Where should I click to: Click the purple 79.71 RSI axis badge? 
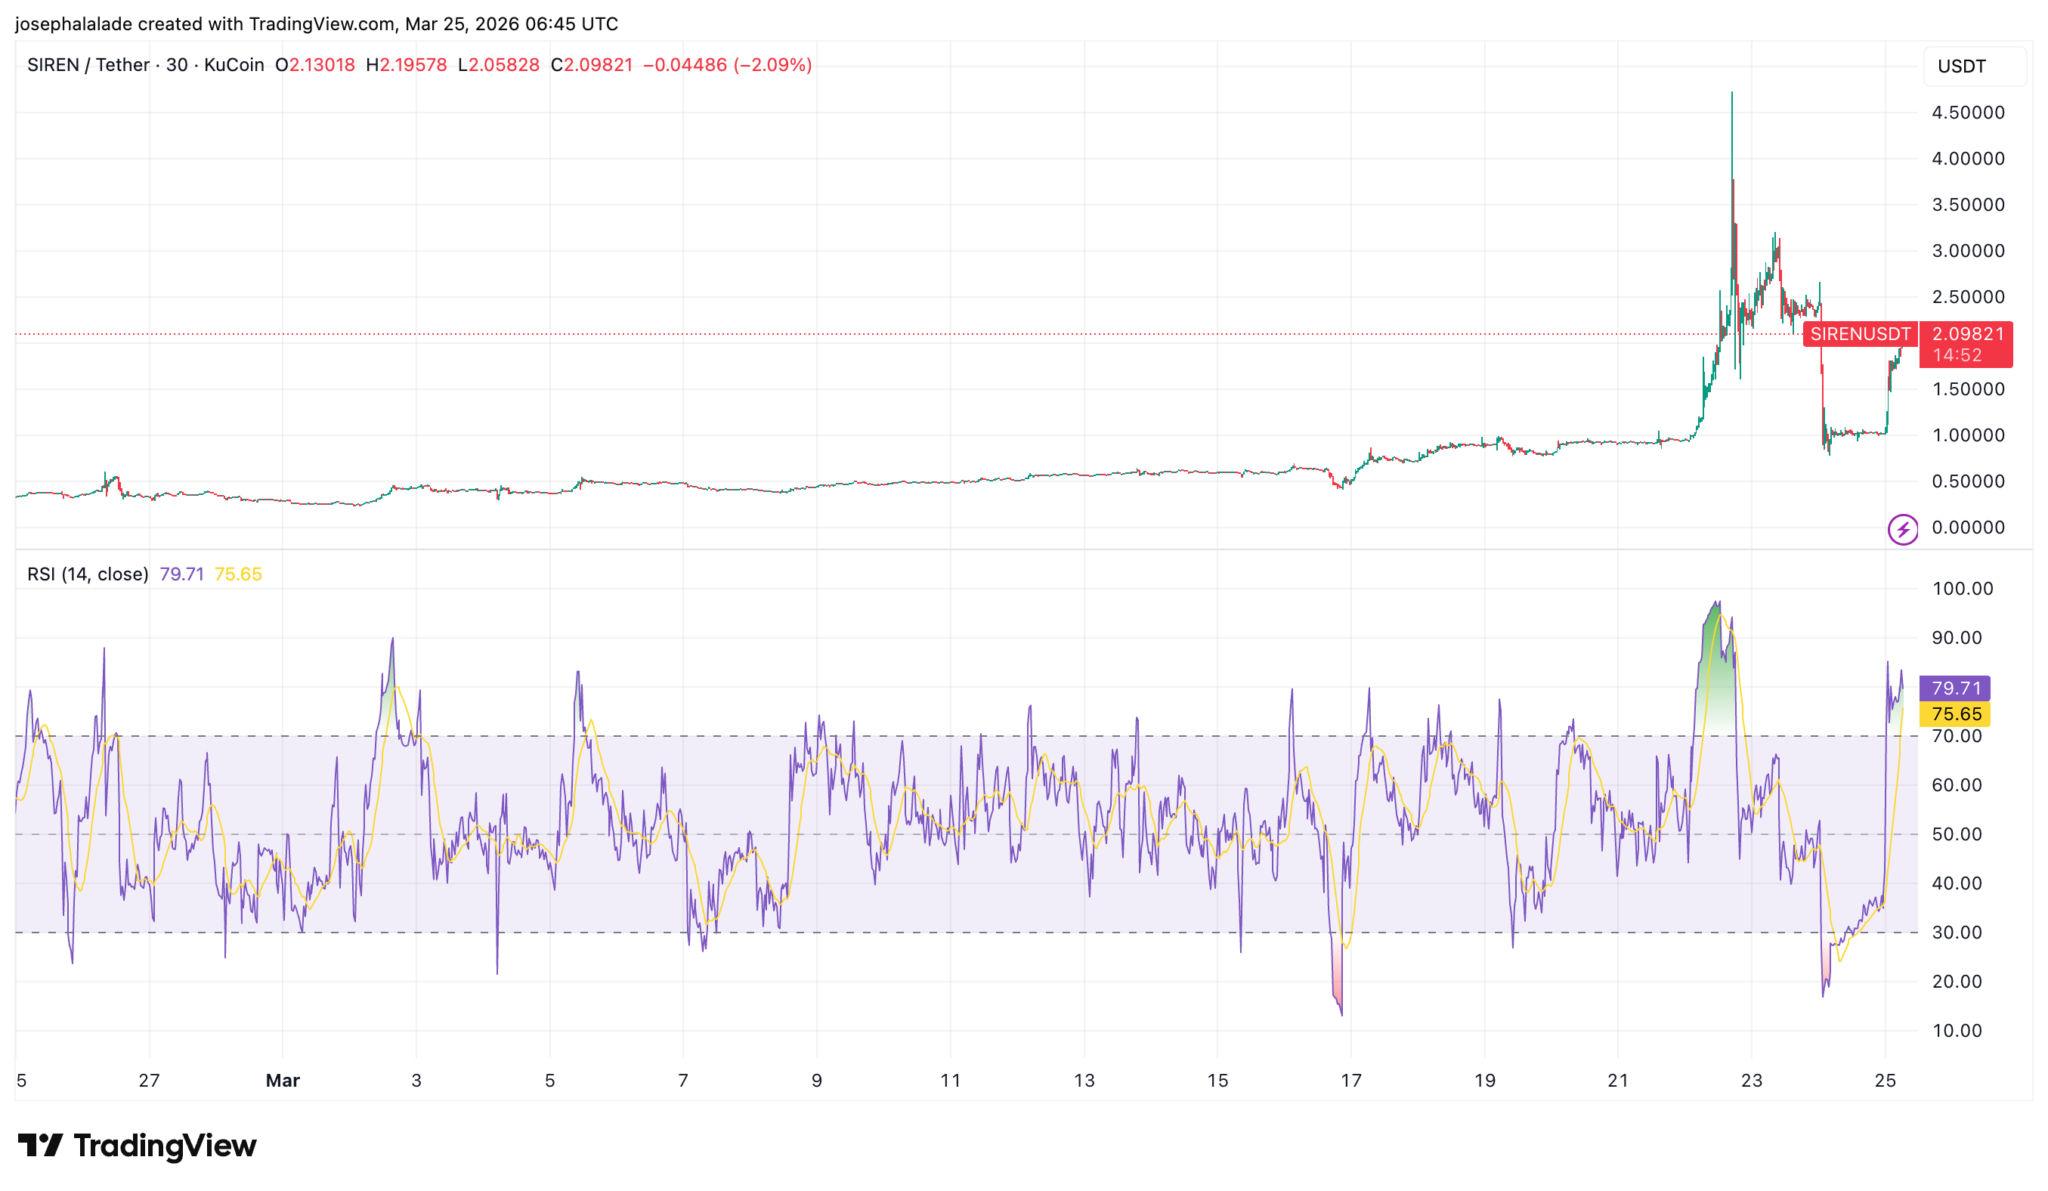click(x=1955, y=688)
